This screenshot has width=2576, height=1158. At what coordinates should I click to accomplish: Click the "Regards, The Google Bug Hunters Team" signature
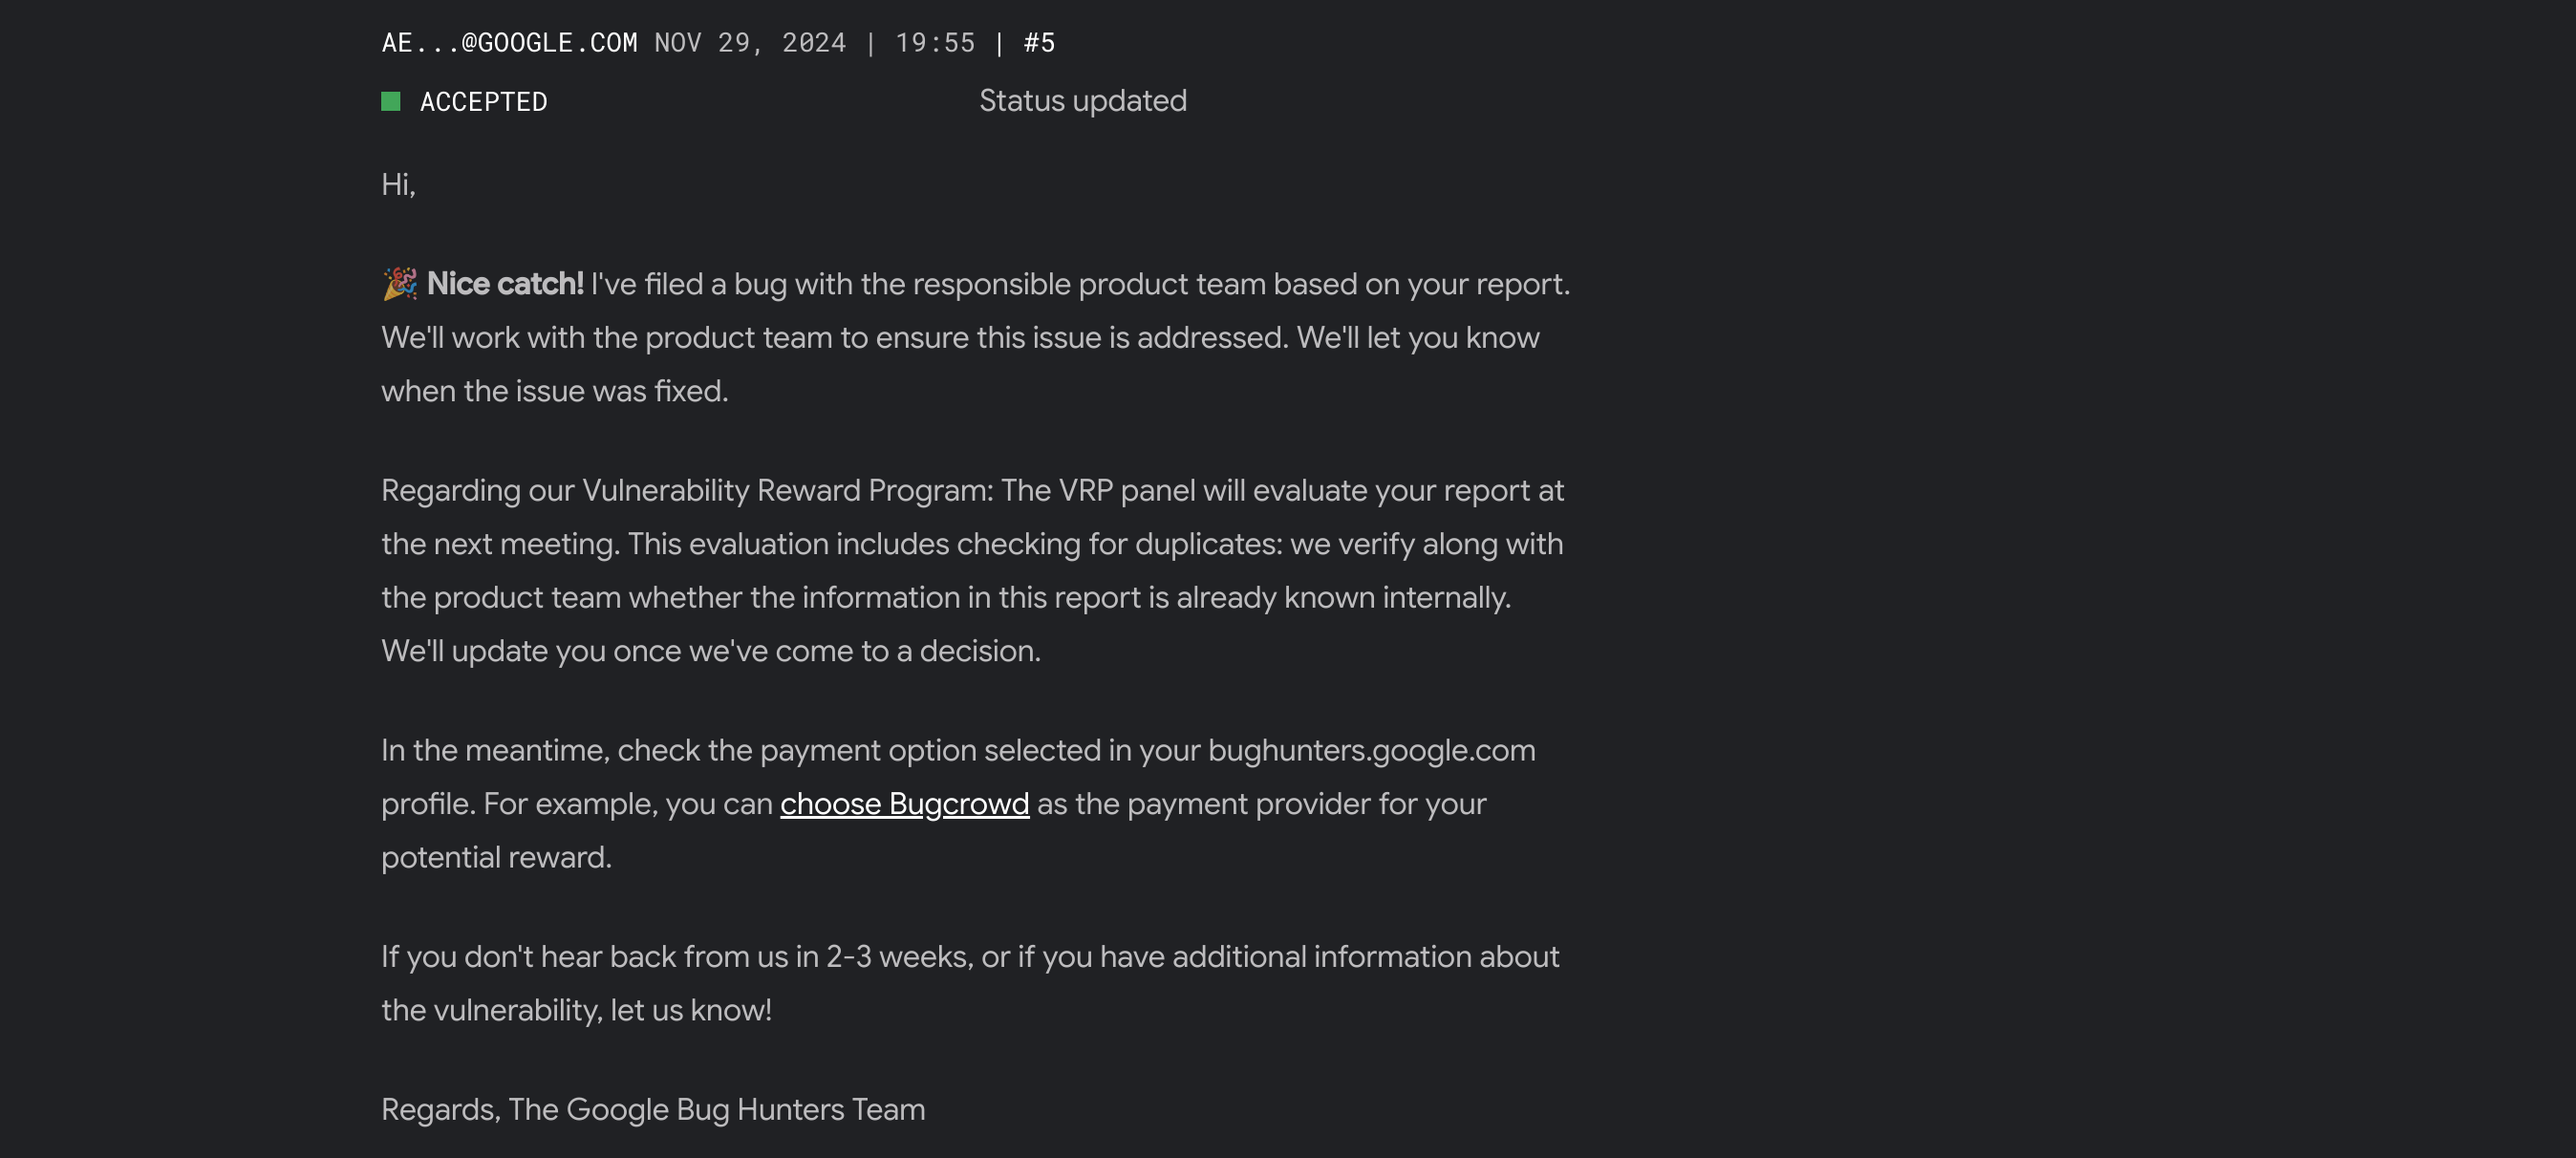point(653,1110)
